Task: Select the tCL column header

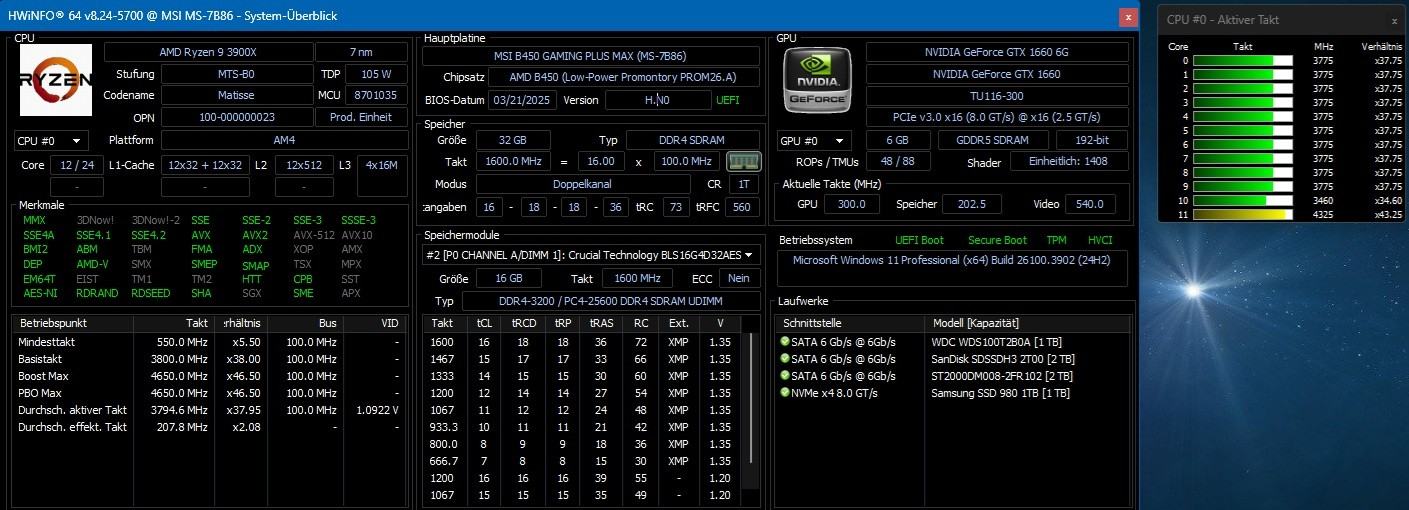Action: click(x=484, y=324)
